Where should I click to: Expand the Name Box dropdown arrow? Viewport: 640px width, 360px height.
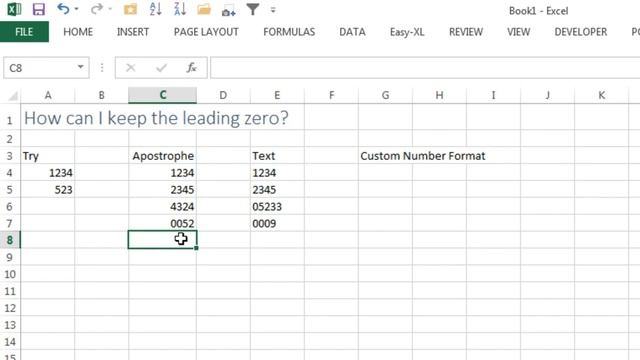tap(80, 67)
